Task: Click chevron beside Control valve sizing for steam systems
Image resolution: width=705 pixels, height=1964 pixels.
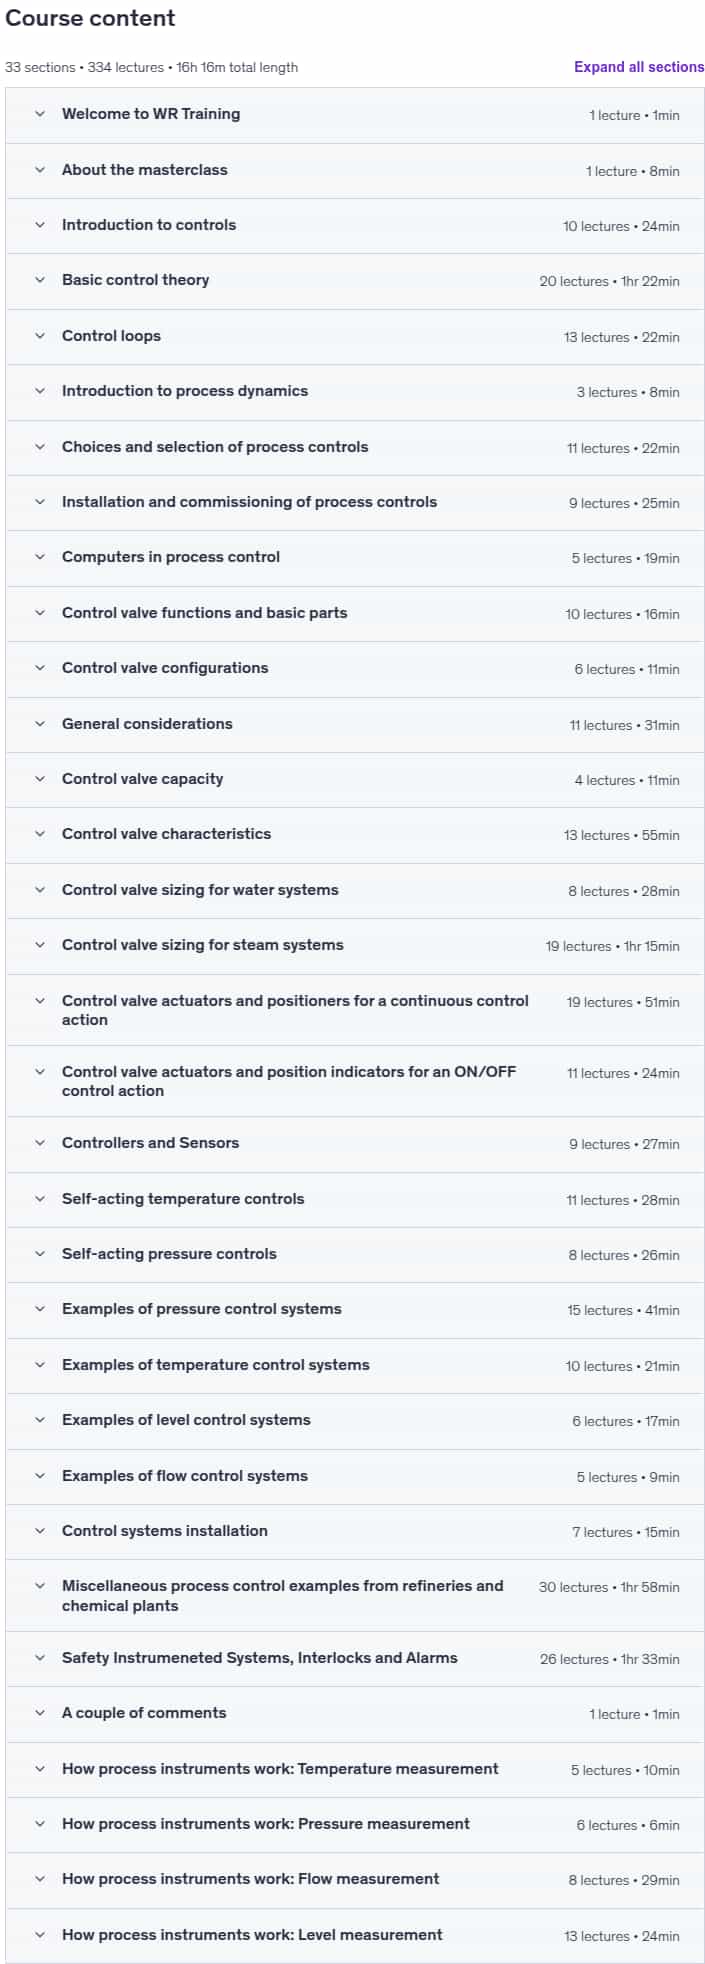Action: coord(40,945)
